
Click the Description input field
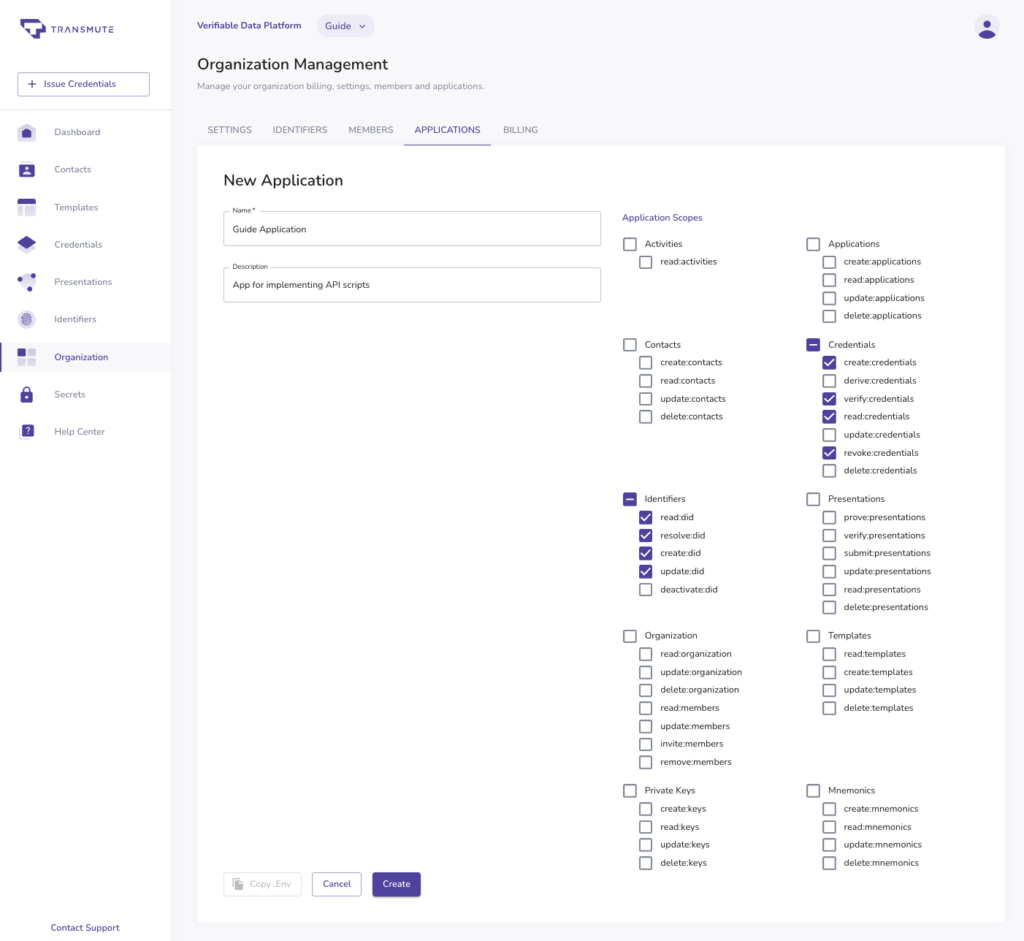pos(412,285)
